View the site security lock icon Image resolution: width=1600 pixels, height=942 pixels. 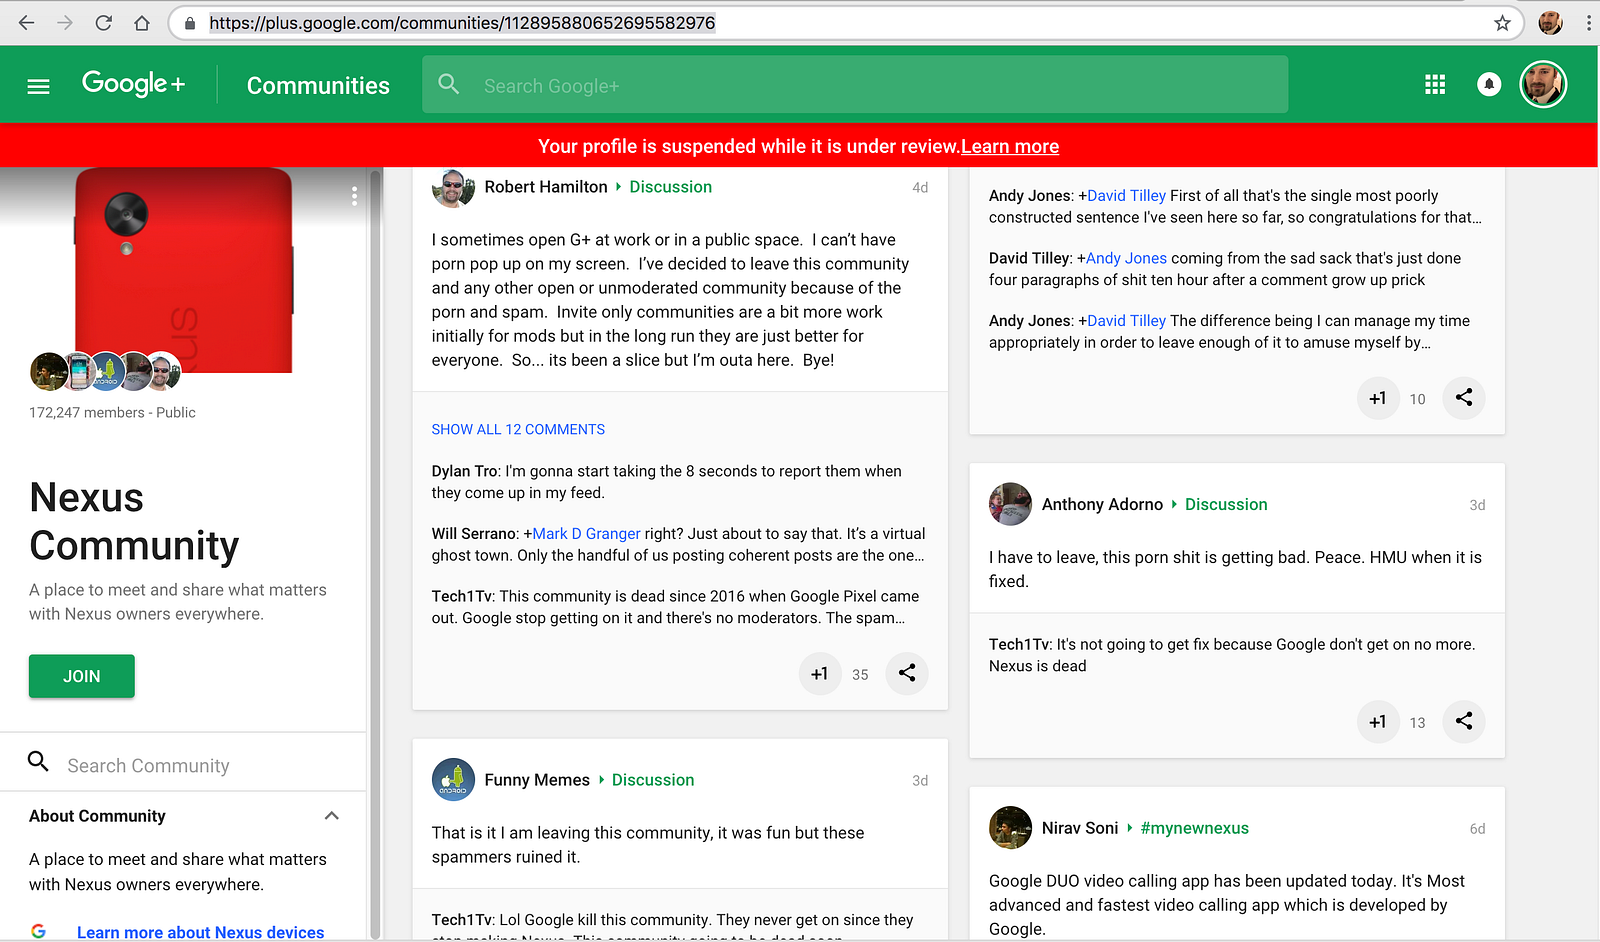point(190,23)
